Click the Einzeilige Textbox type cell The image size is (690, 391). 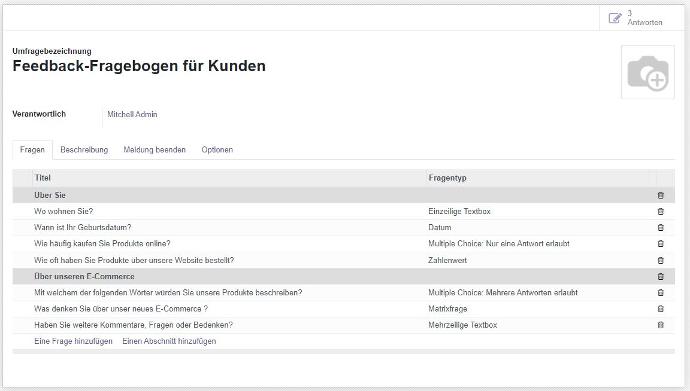pyautogui.click(x=459, y=212)
